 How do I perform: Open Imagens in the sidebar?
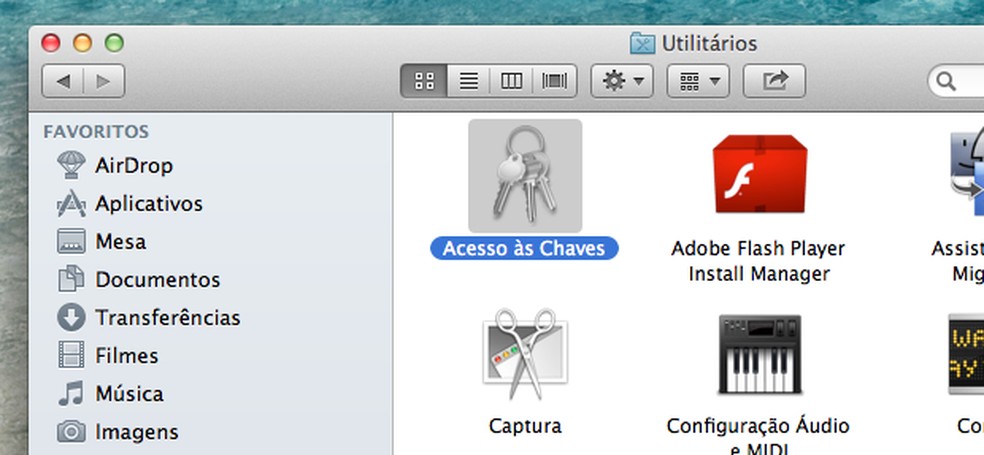click(118, 432)
